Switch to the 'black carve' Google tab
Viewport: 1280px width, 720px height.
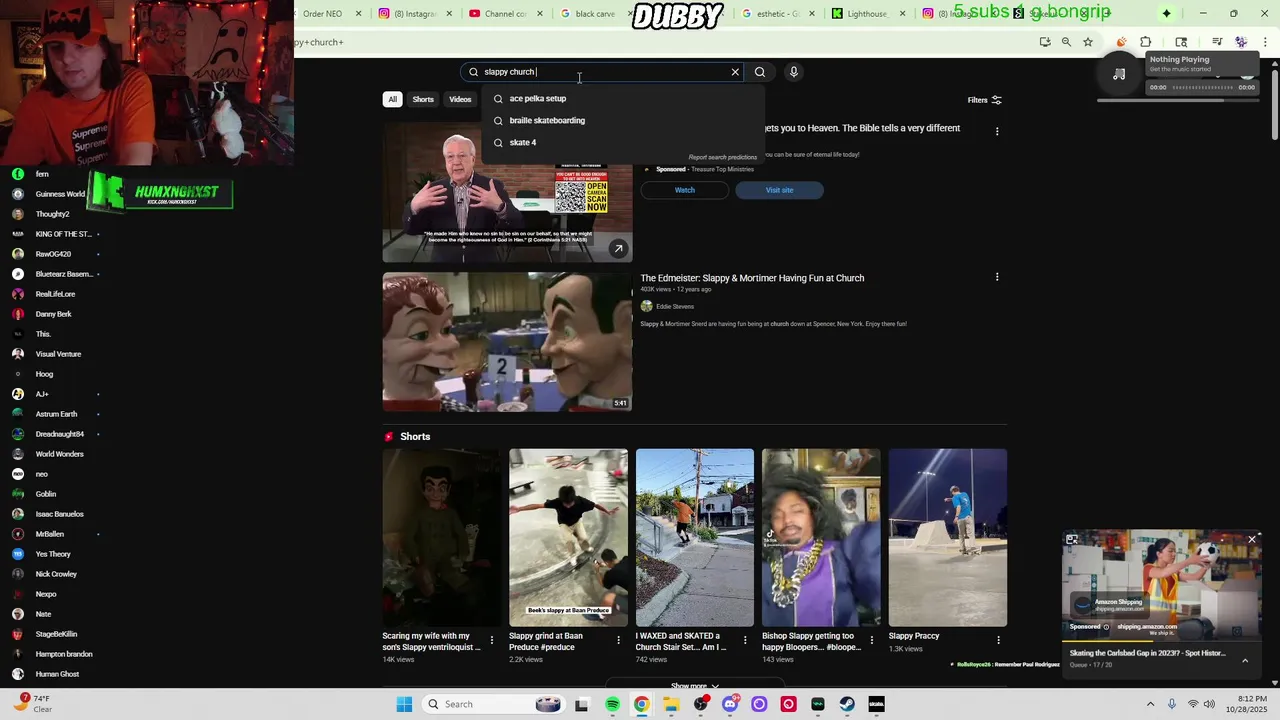(589, 14)
